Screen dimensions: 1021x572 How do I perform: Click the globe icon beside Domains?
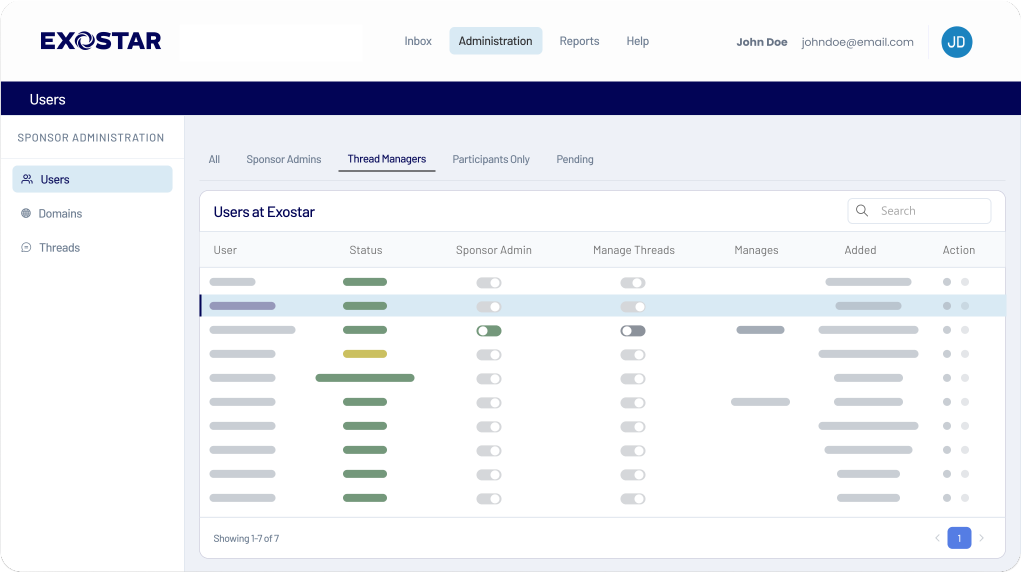(x=26, y=213)
